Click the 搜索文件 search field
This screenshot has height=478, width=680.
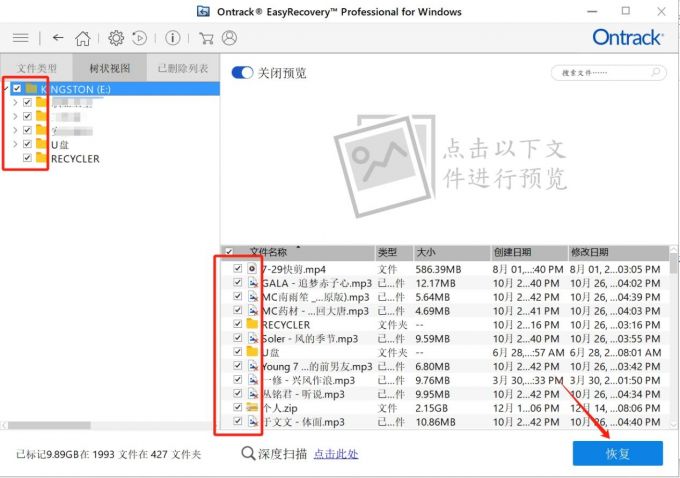pyautogui.click(x=608, y=72)
